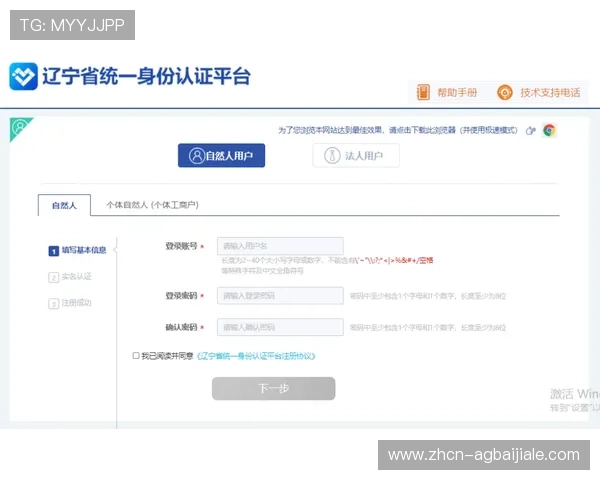
Task: Click the 辽宁省统一身份认证平台 title
Action: (x=146, y=76)
